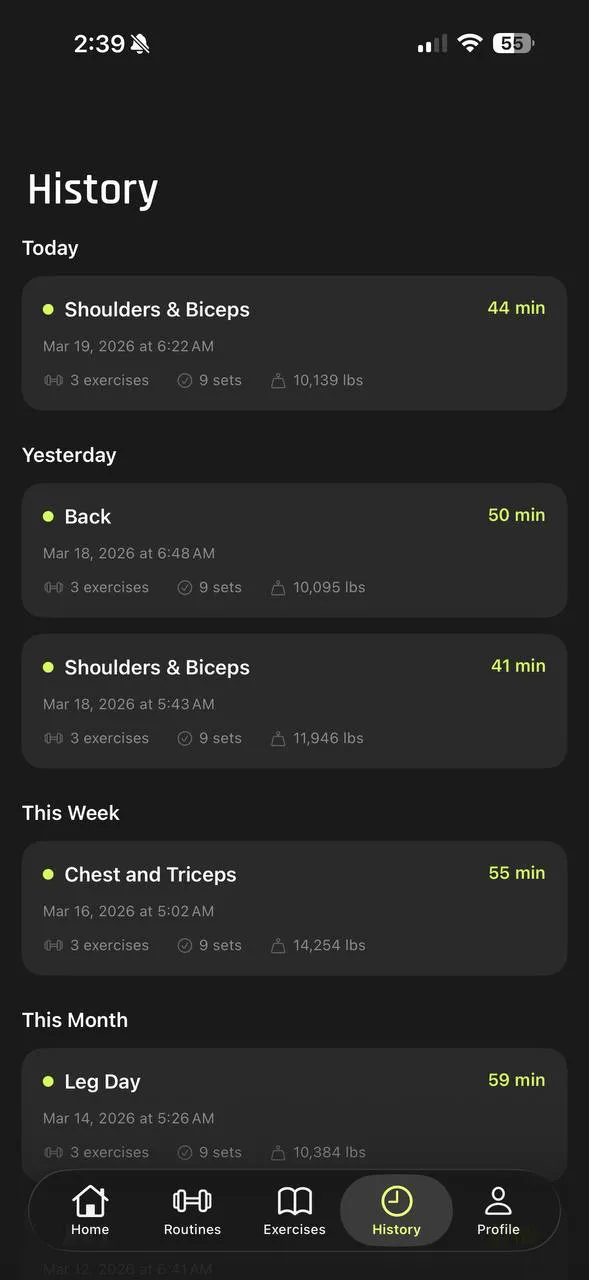Image resolution: width=589 pixels, height=1280 pixels.
Task: Open the Chest and Triceps workout entry
Action: (294, 907)
